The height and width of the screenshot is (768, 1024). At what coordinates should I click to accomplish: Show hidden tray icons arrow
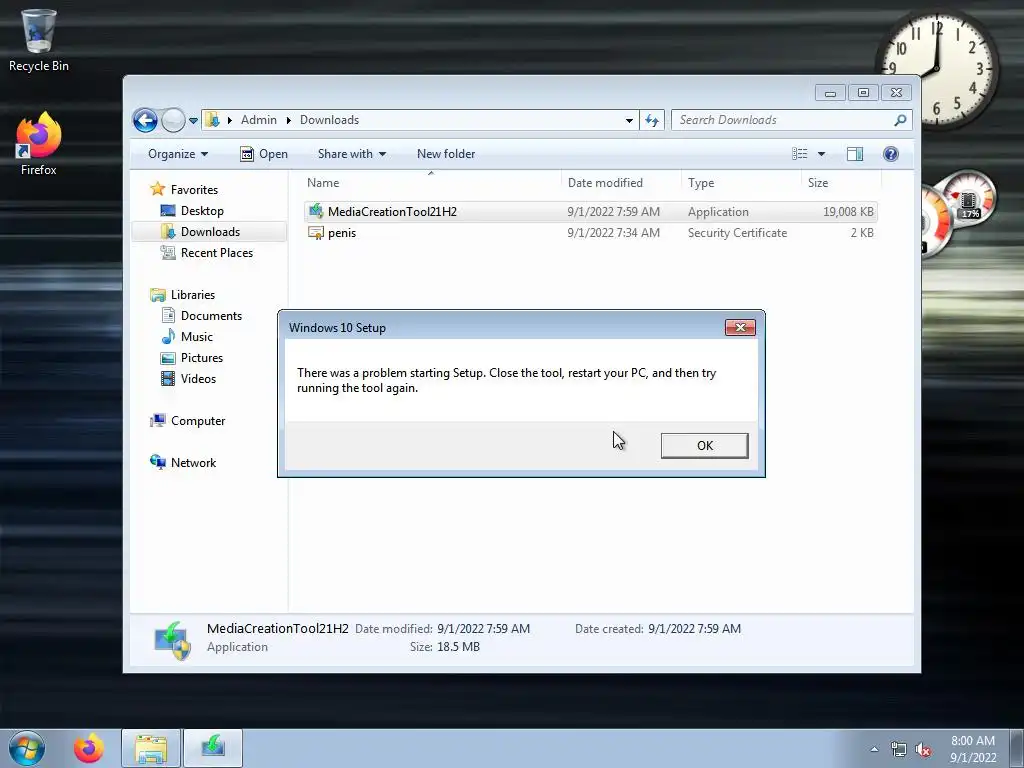coord(874,749)
